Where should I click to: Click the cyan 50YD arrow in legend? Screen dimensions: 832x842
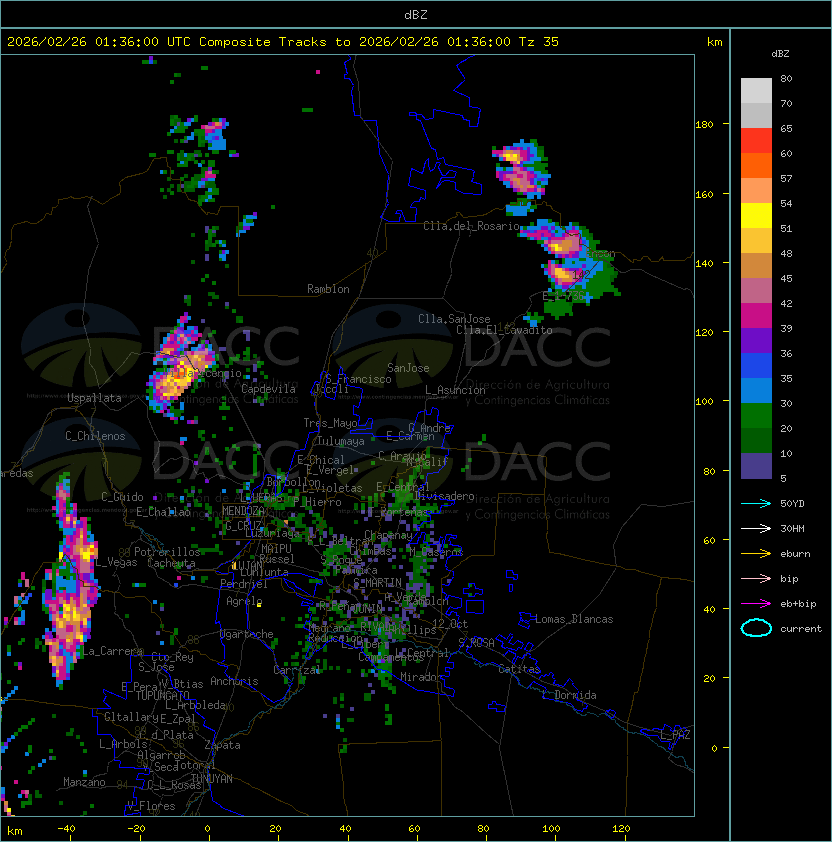coord(756,503)
